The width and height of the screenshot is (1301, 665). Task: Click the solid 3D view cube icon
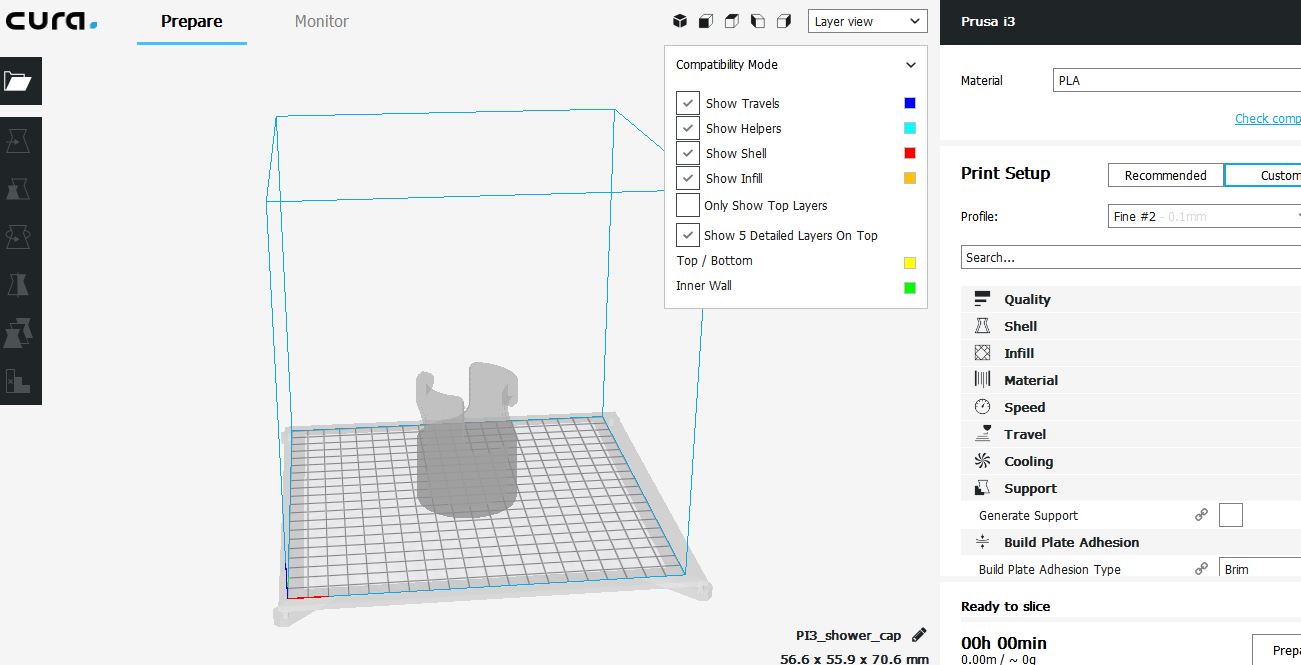[x=679, y=21]
